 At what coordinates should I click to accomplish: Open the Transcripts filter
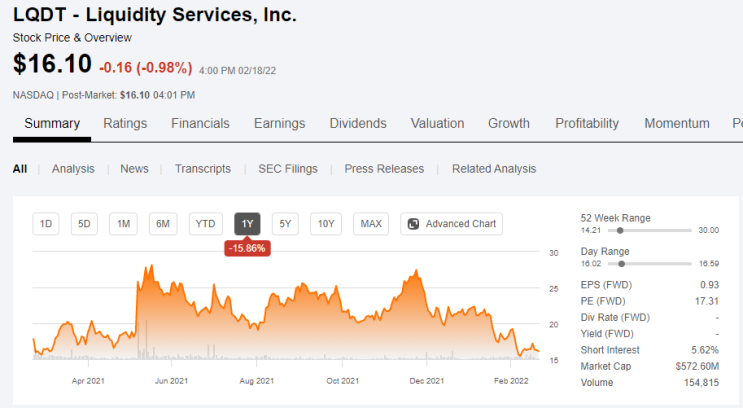coord(203,169)
